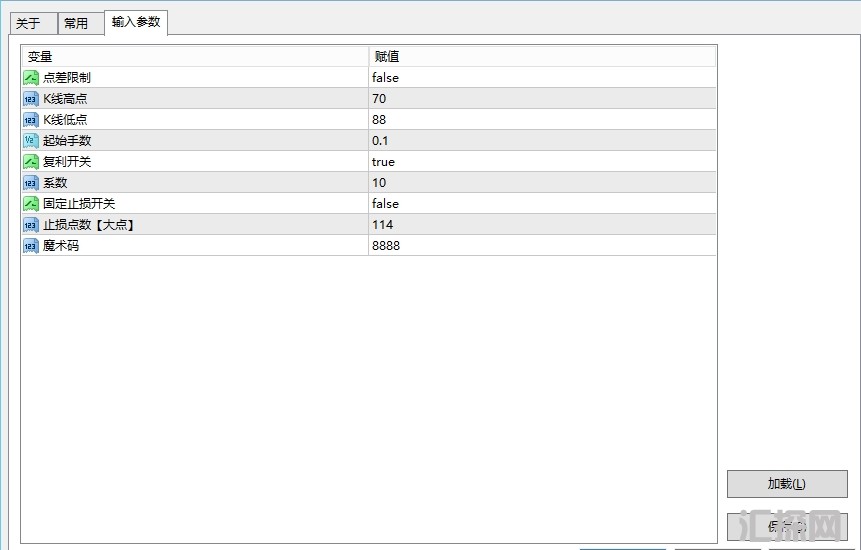Change the 复利开关 true value

pos(383,161)
